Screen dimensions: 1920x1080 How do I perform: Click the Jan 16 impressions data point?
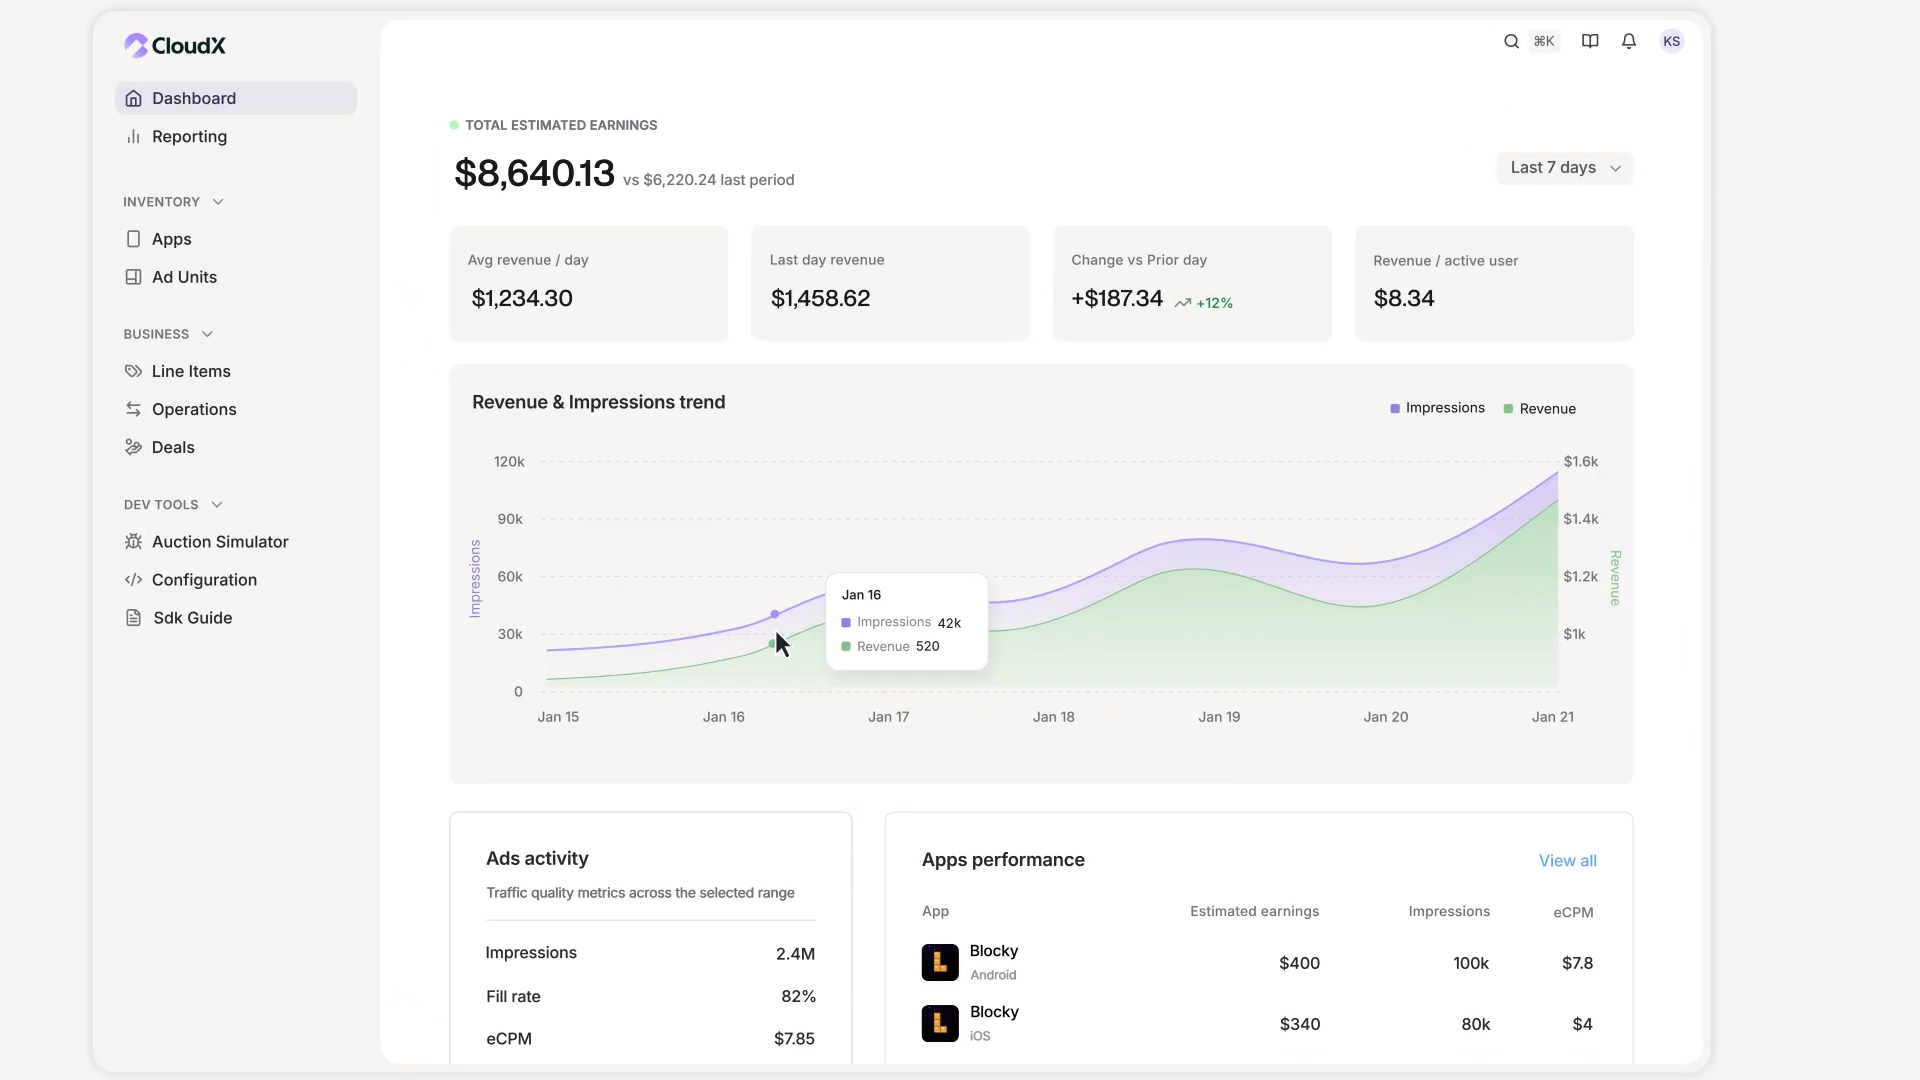[x=774, y=614]
